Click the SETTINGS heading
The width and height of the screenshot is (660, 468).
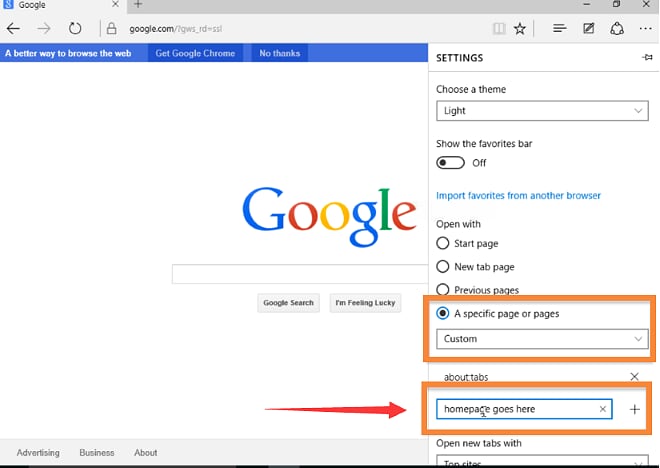coord(460,58)
